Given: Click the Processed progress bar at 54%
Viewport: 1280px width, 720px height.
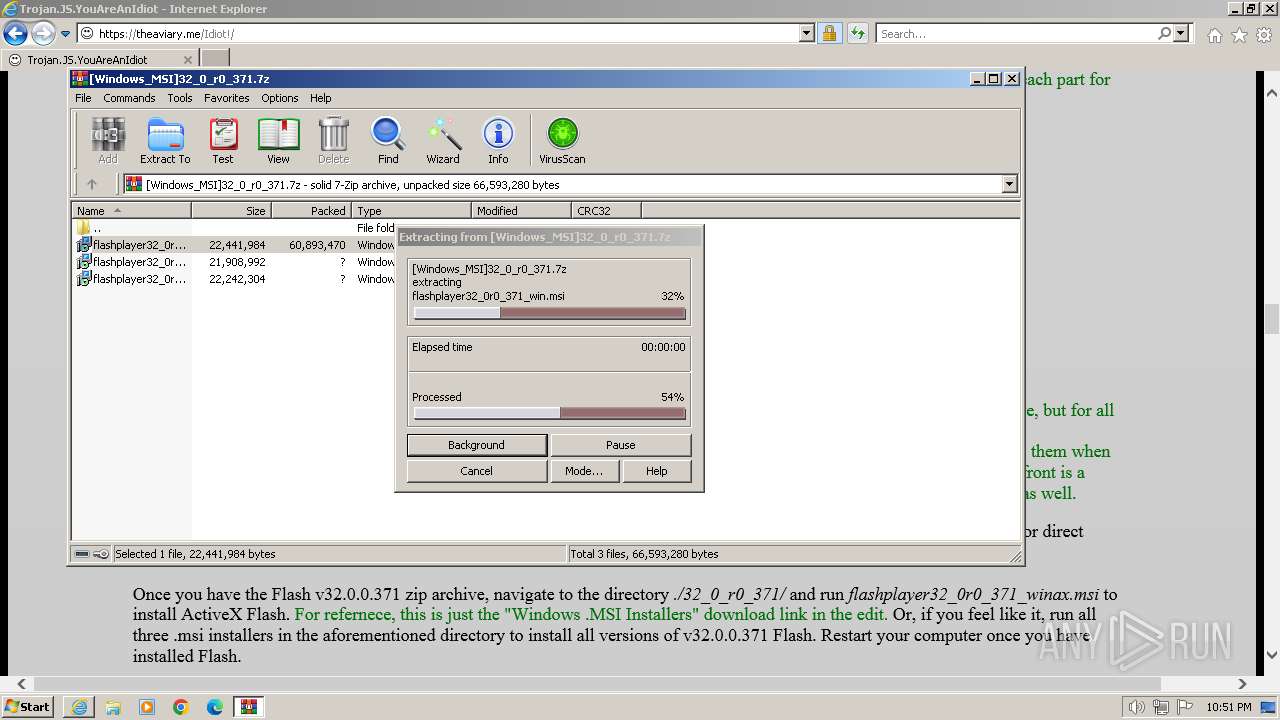Looking at the screenshot, I should (549, 413).
